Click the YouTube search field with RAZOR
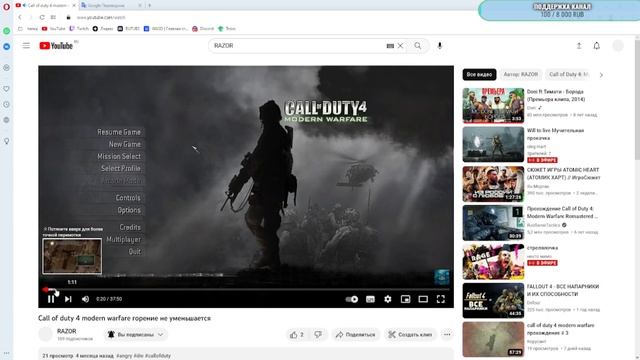Image resolution: width=640 pixels, height=360 pixels. pos(298,46)
